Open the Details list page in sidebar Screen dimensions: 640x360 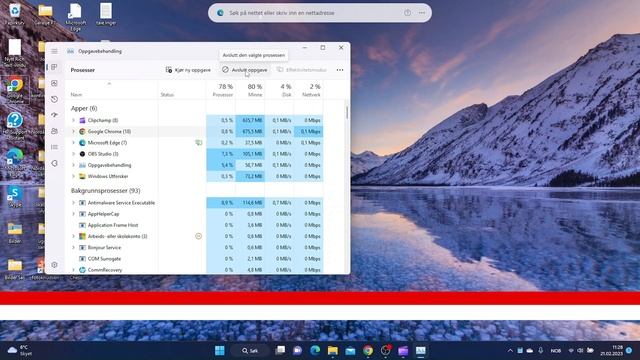(54, 147)
